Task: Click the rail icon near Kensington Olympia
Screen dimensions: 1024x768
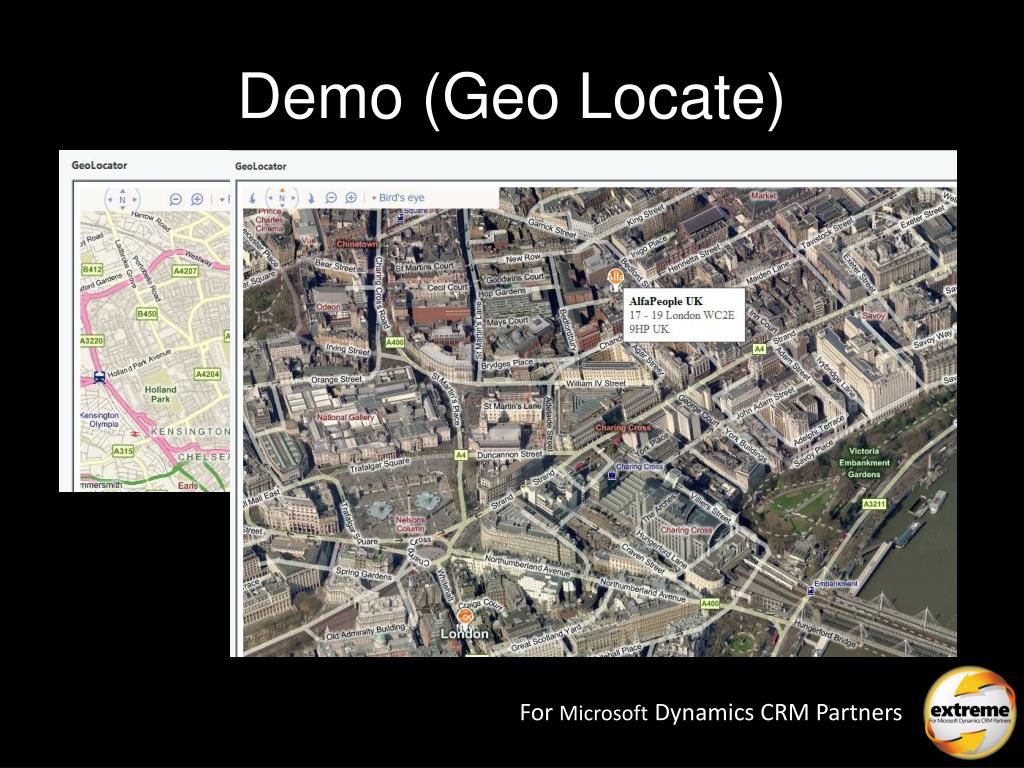Action: (135, 434)
